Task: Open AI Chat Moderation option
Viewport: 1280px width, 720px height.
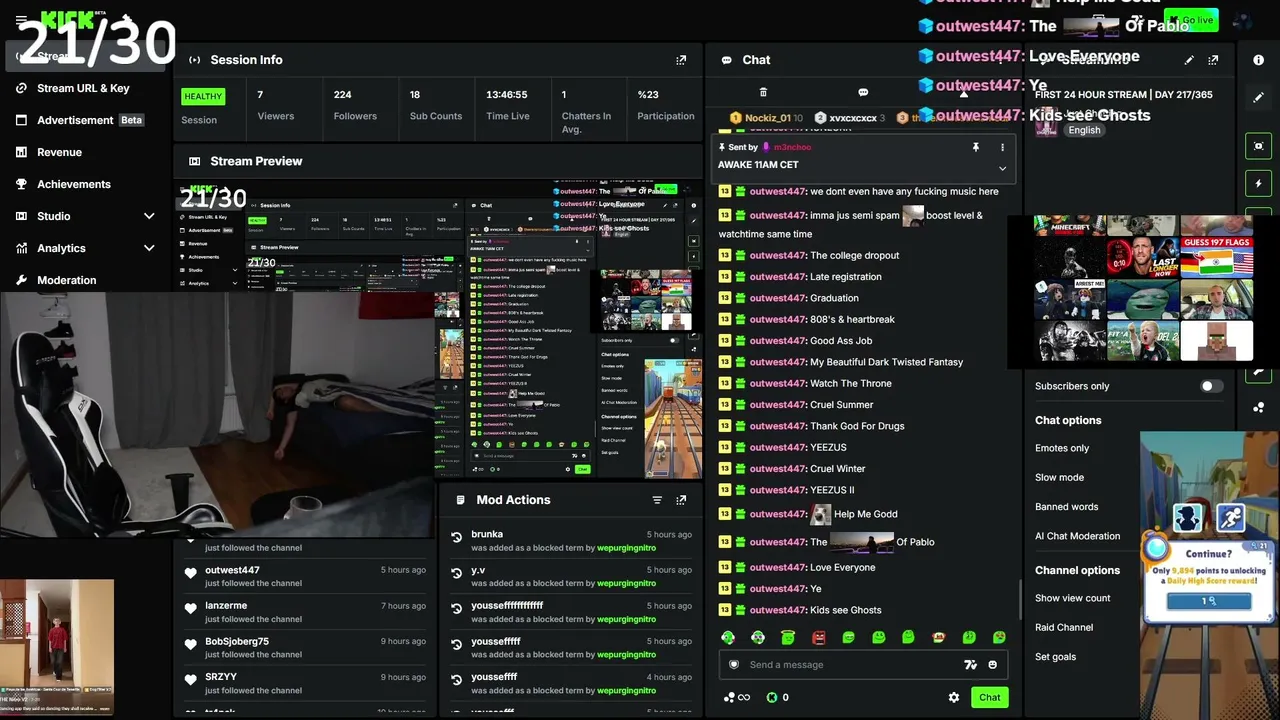Action: pos(1077,536)
